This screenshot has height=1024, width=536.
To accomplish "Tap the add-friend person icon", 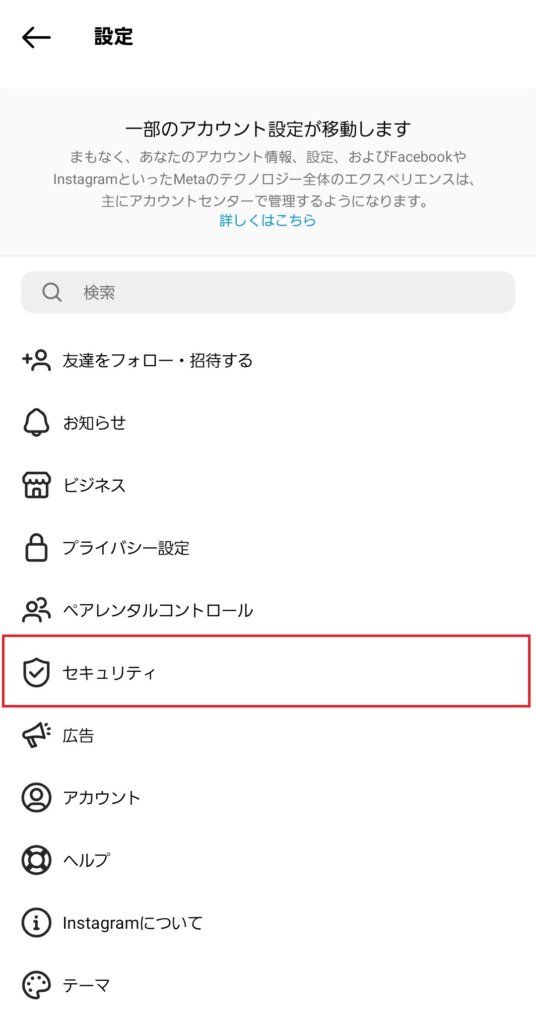I will 36,360.
